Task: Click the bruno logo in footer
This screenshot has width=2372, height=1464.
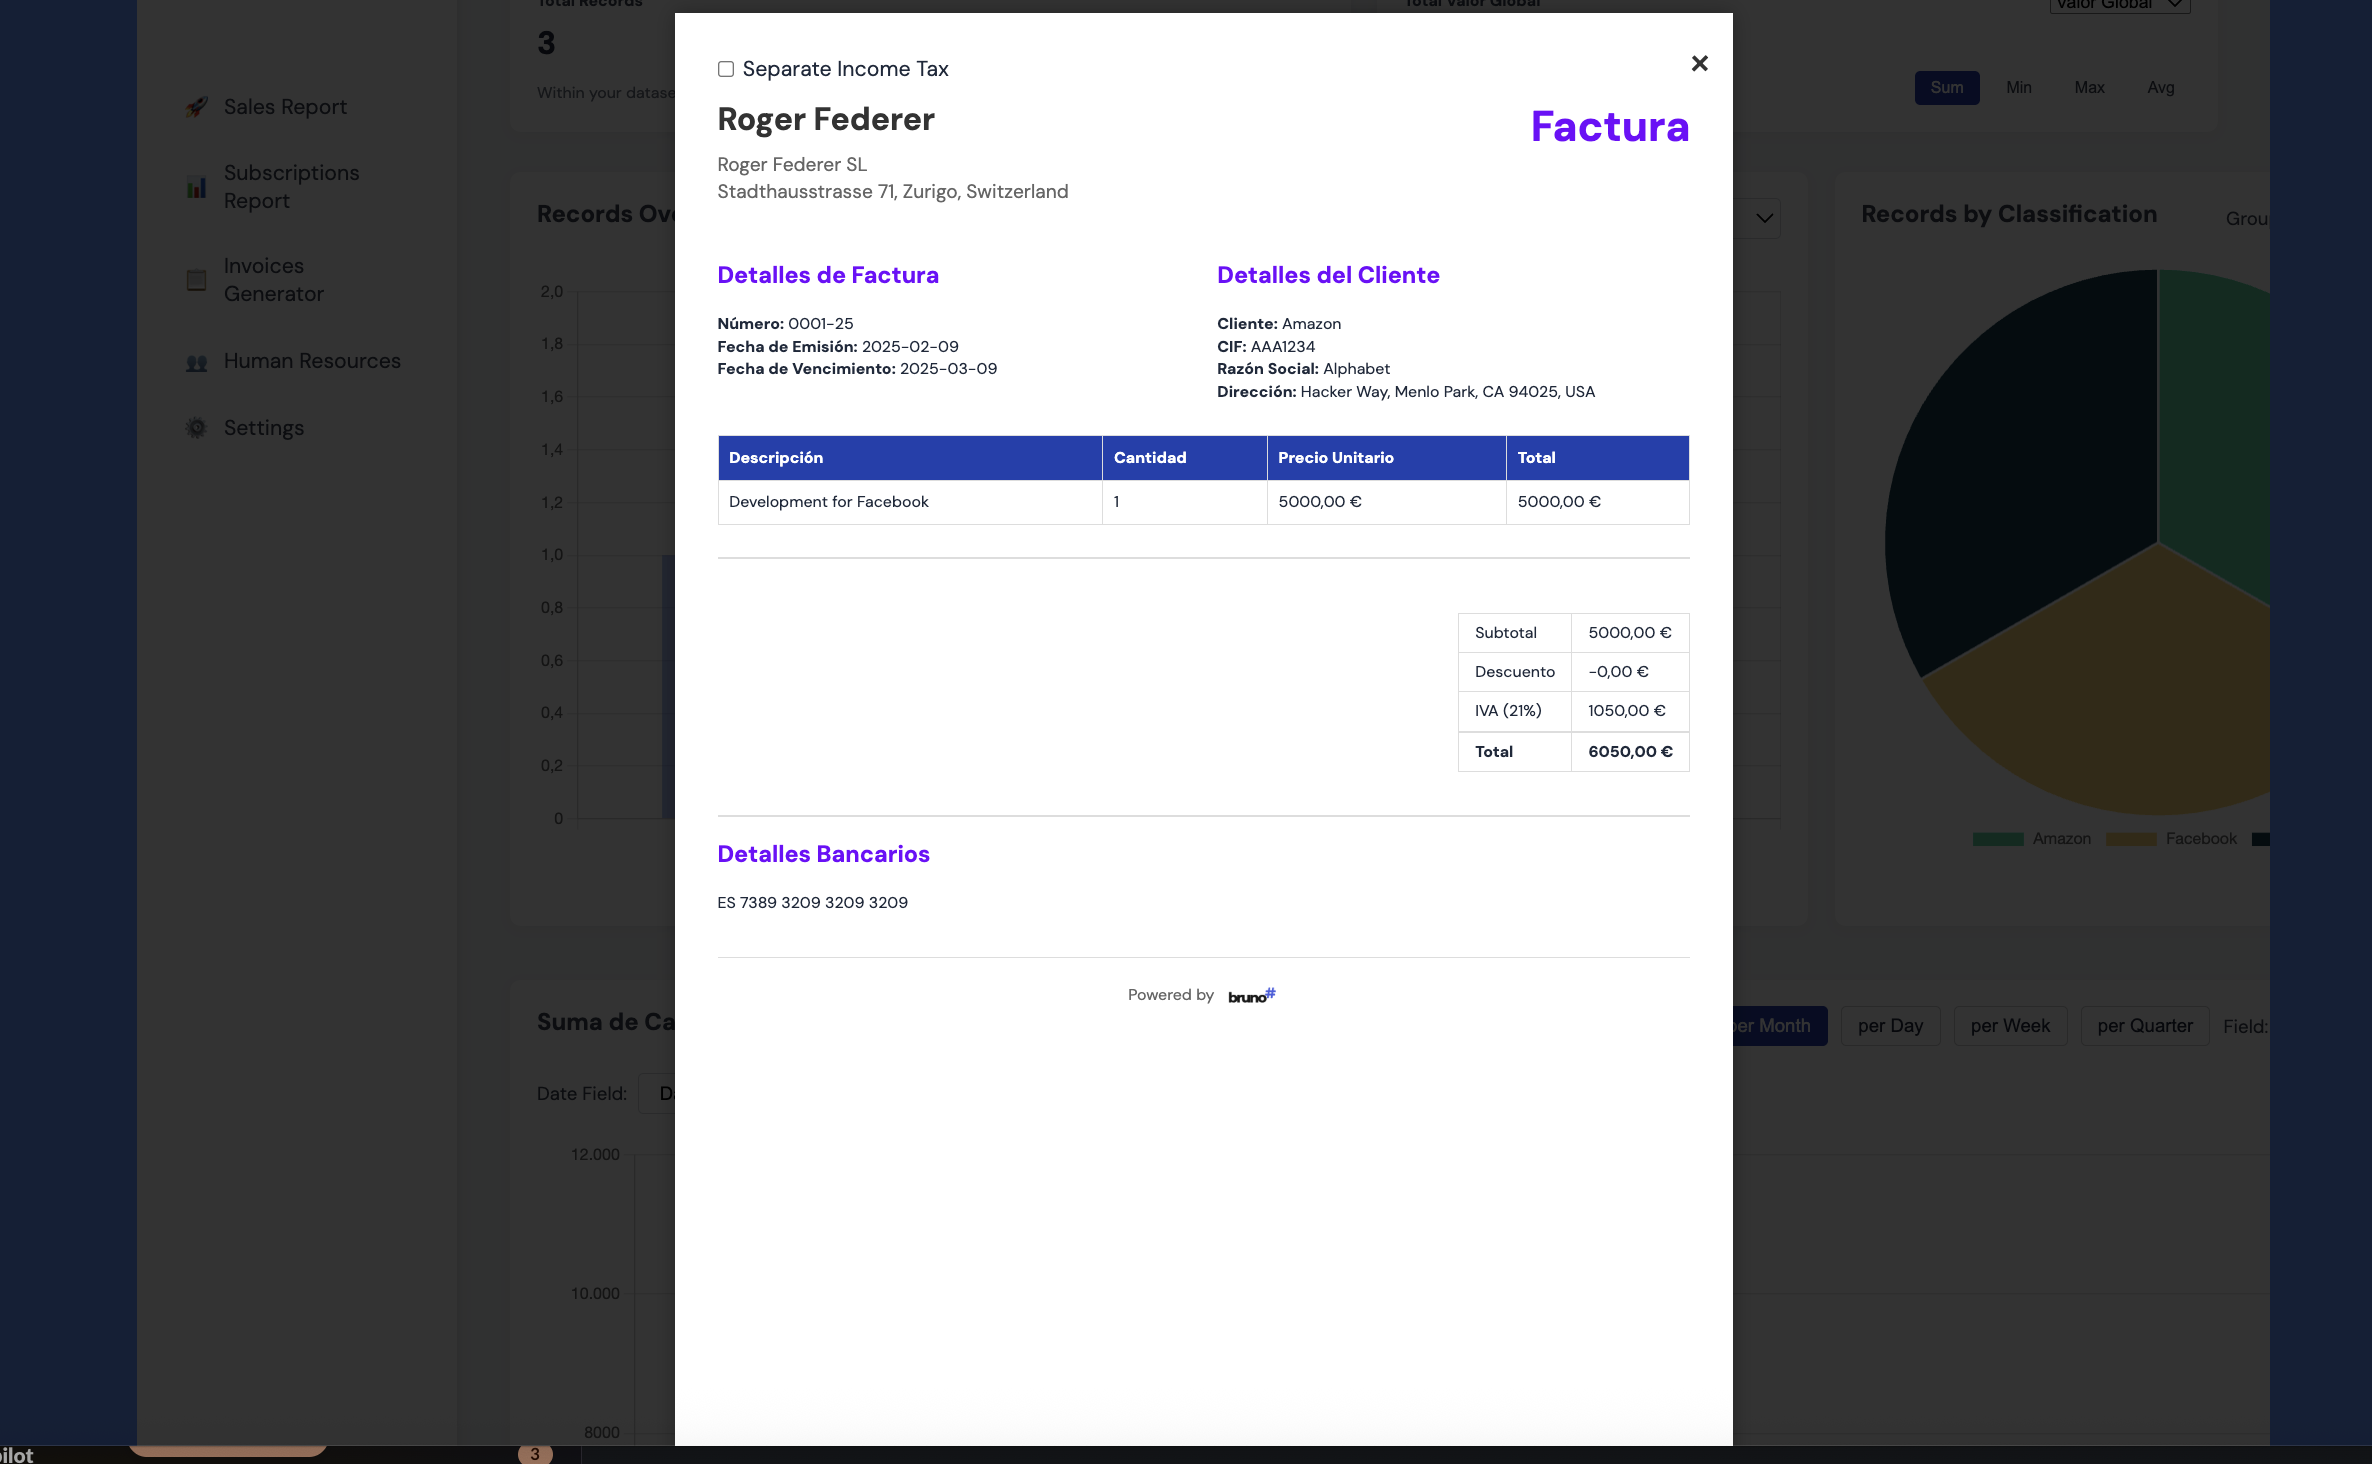Action: 1251,995
